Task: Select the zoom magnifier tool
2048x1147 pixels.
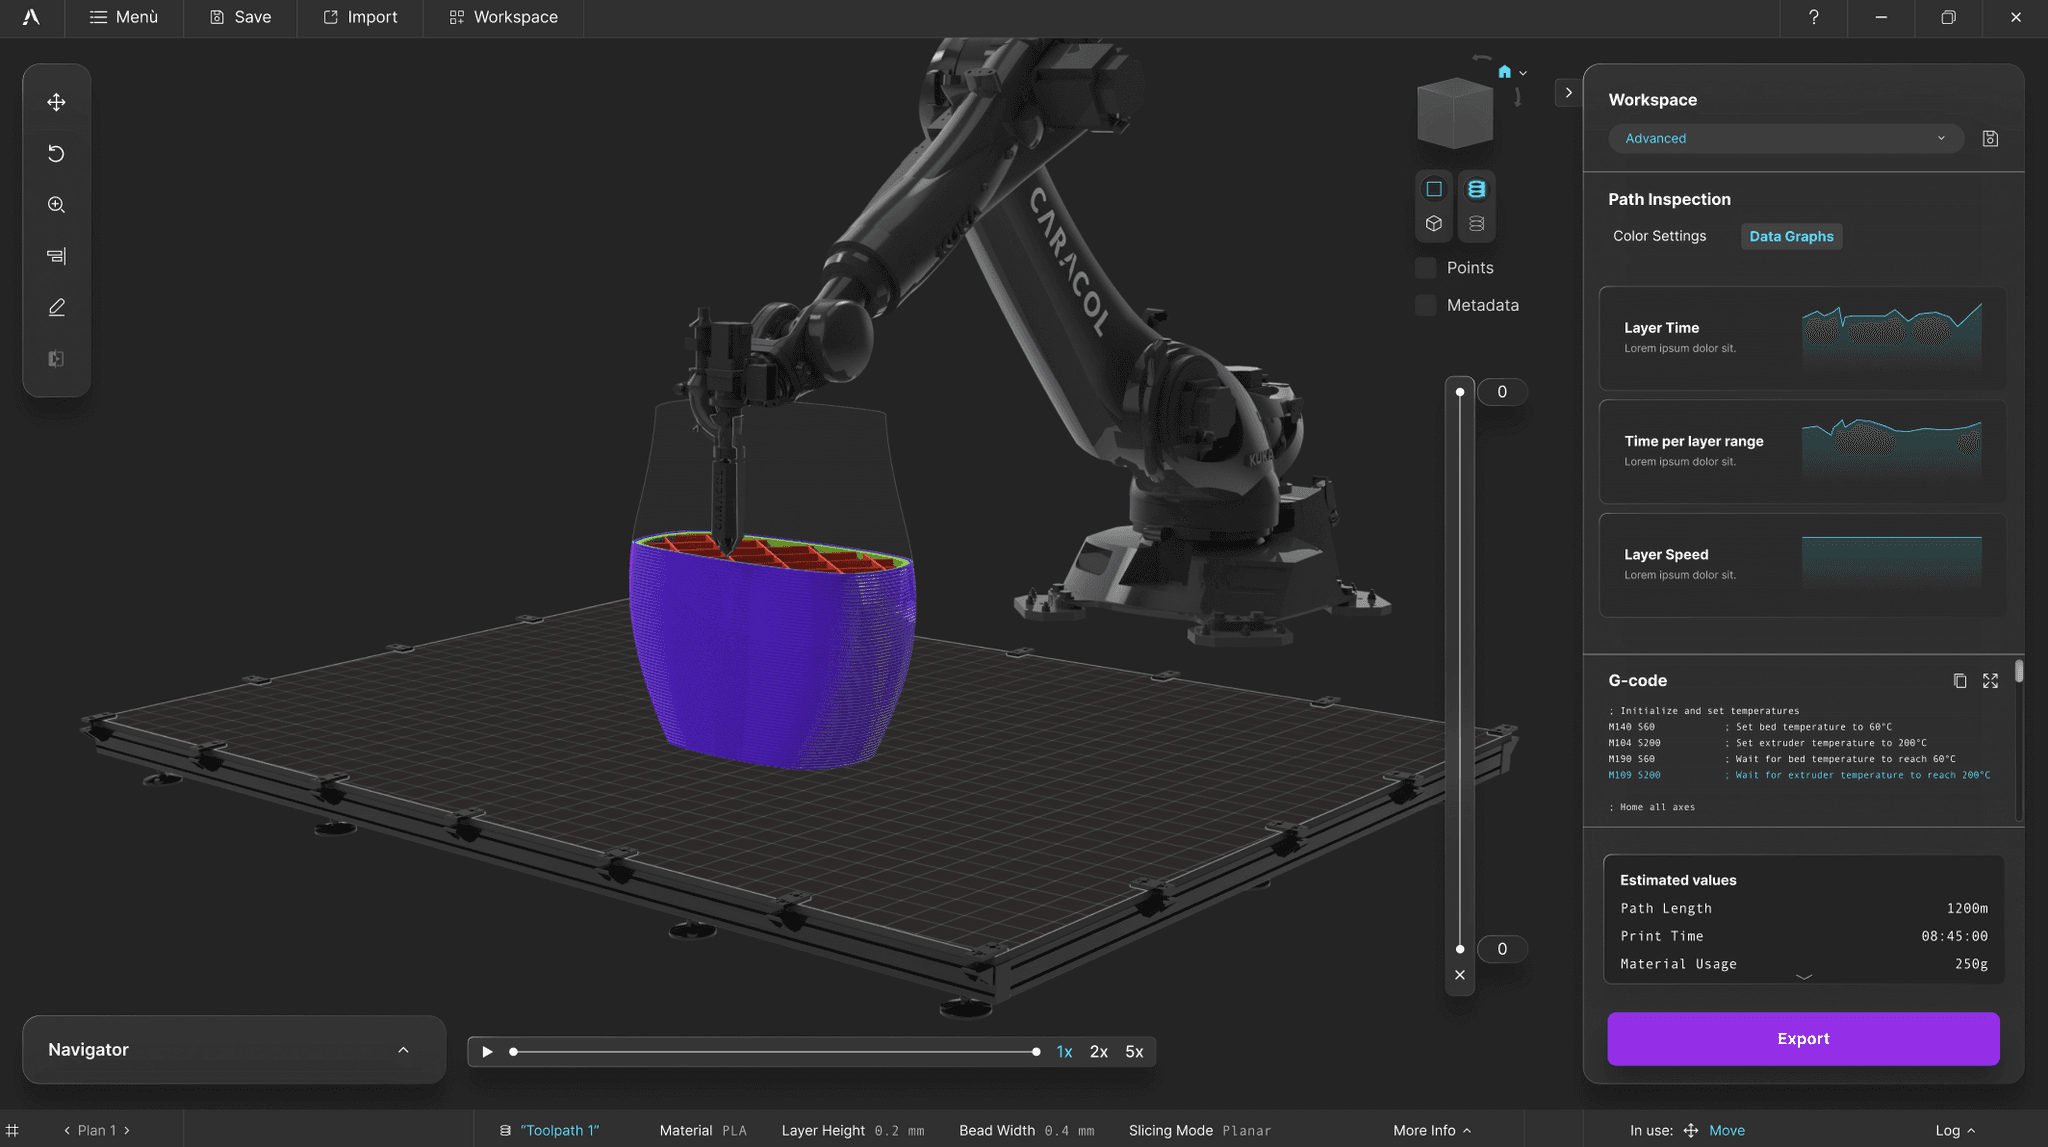Action: coord(56,205)
